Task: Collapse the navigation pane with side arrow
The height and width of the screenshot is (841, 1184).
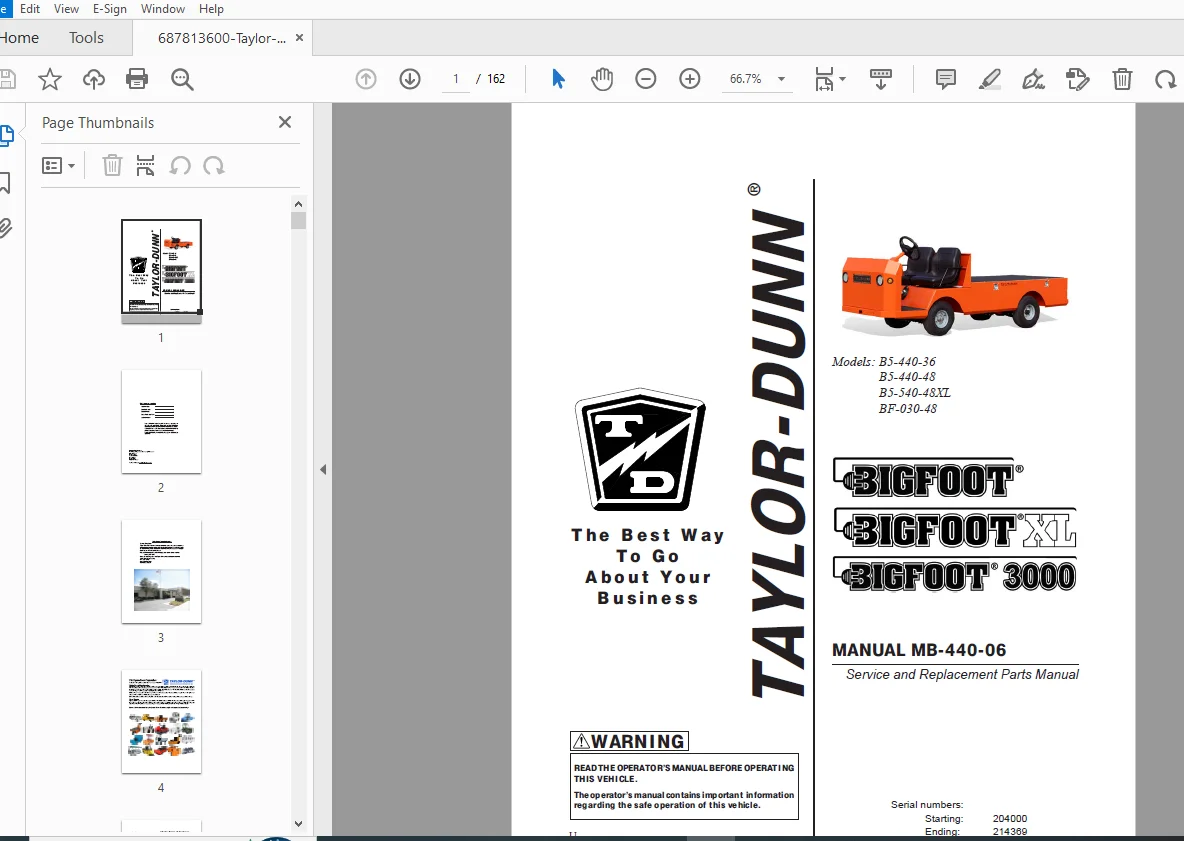Action: pyautogui.click(x=323, y=470)
